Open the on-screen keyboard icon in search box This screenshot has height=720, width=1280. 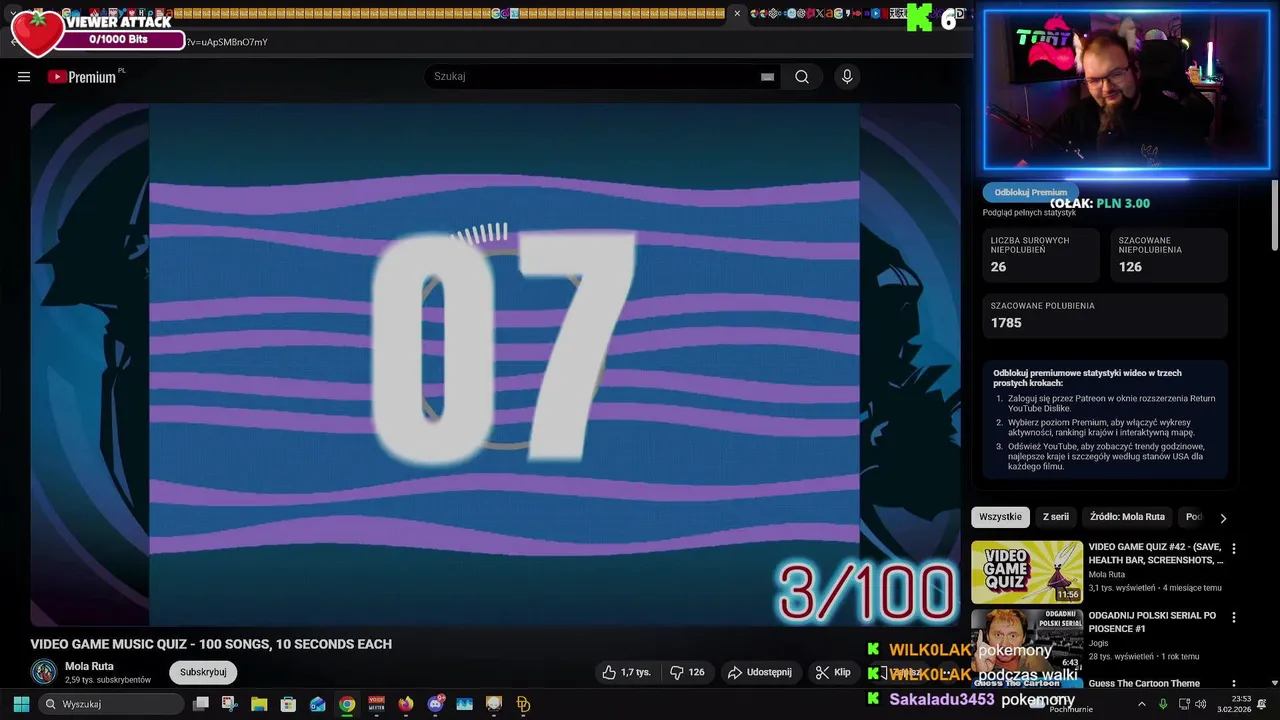pyautogui.click(x=767, y=77)
